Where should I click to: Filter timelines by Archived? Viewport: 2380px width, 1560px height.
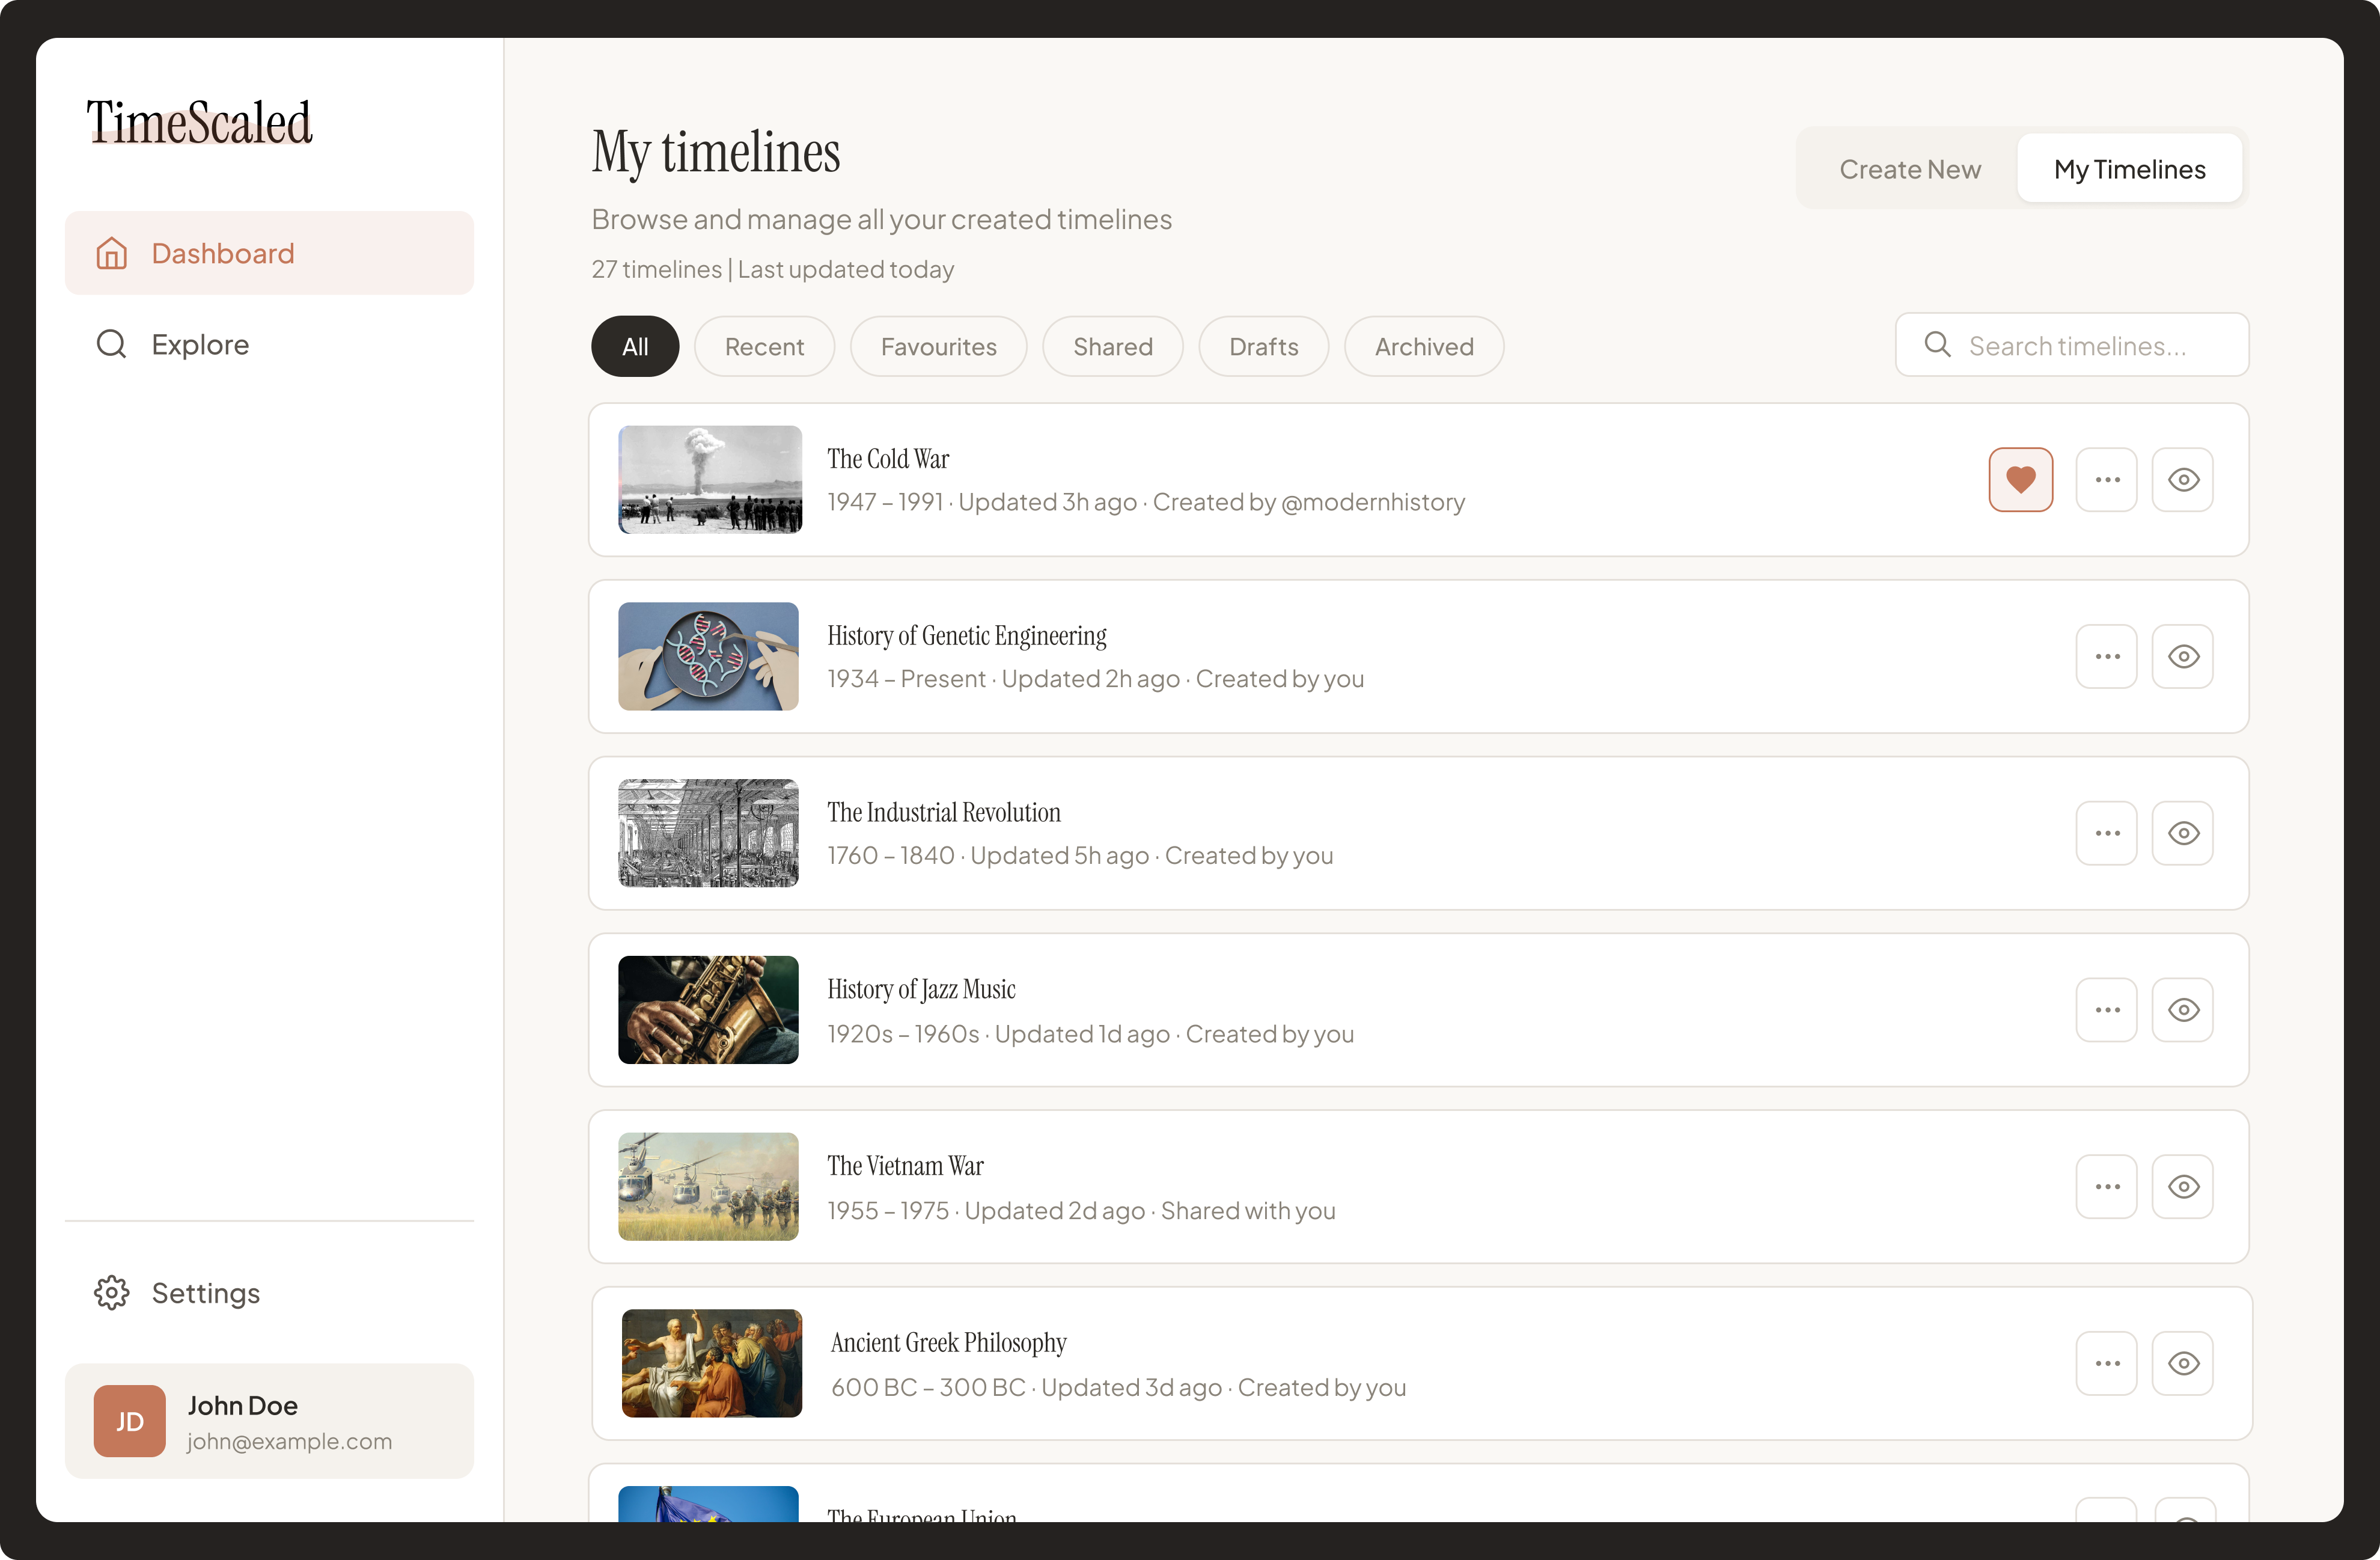pyautogui.click(x=1423, y=347)
